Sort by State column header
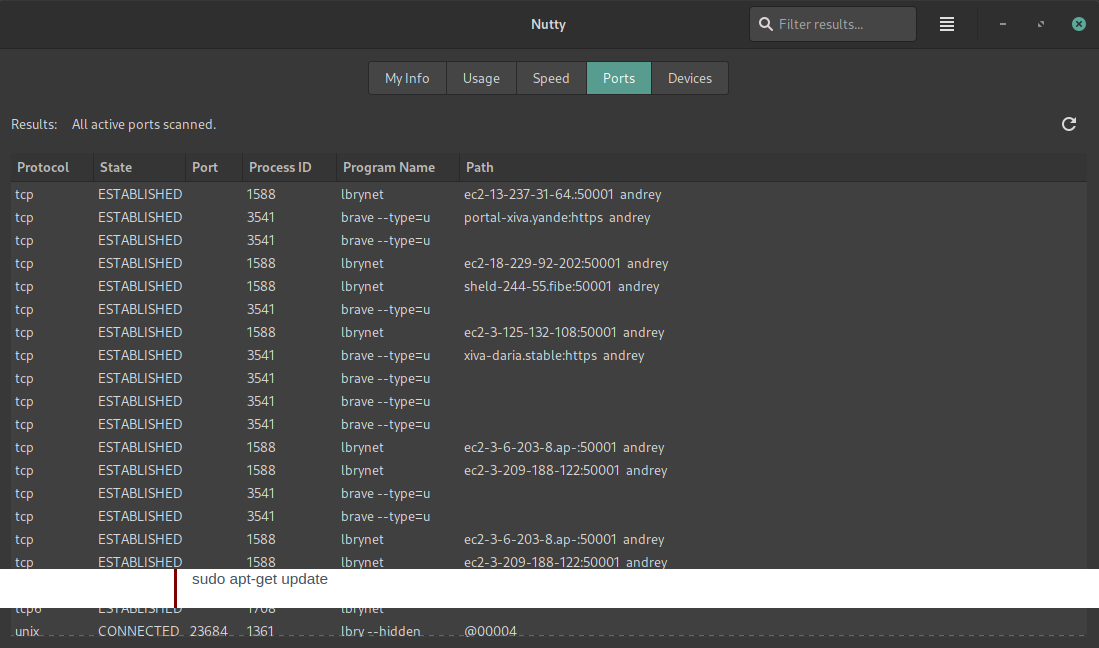Viewport: 1099px width, 648px height. [116, 167]
